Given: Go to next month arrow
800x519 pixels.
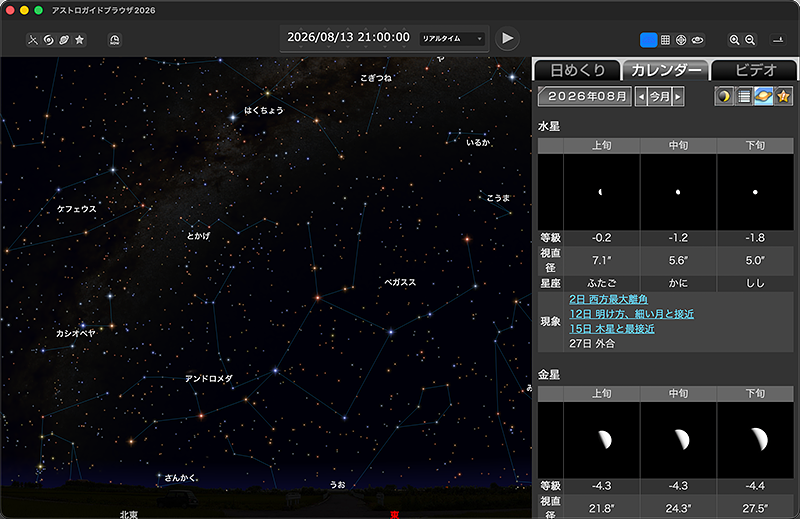Looking at the screenshot, I should [x=678, y=97].
